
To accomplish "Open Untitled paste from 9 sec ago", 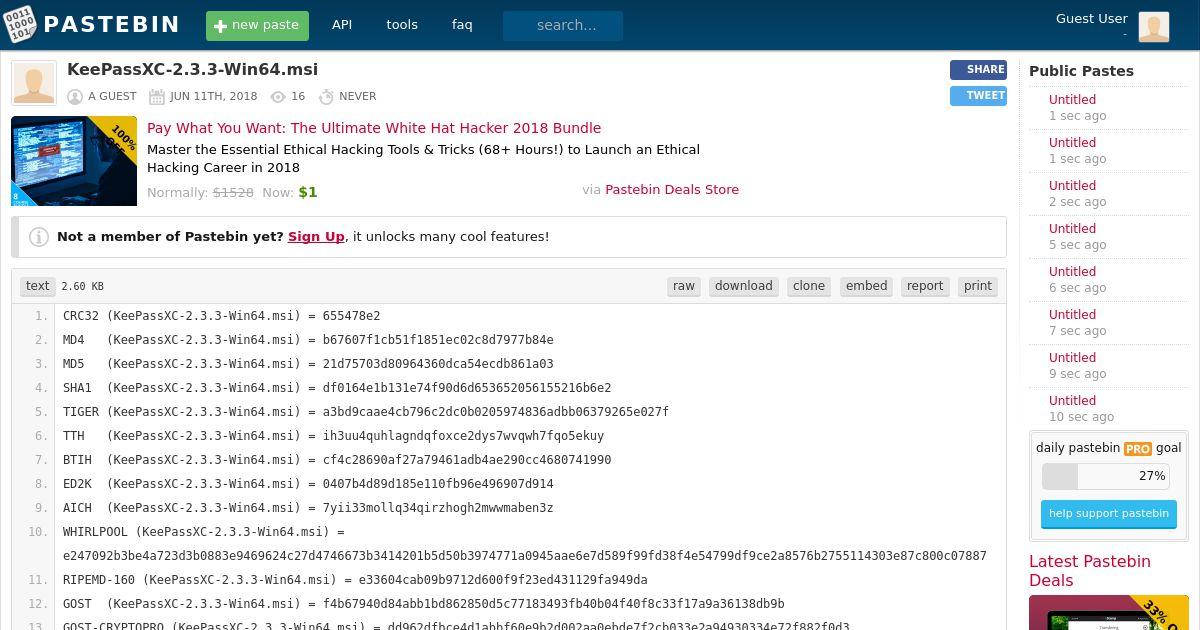I will 1072,358.
